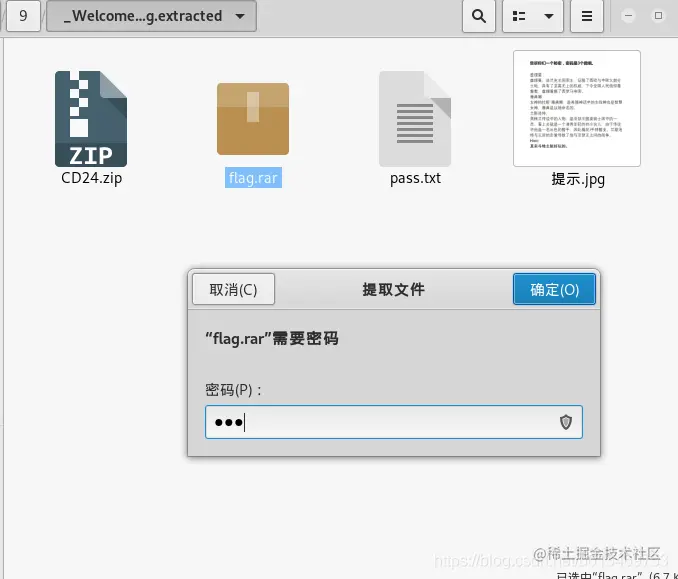Image resolution: width=678 pixels, height=579 pixels.
Task: Confirm password with 确定(O) button
Action: pyautogui.click(x=554, y=289)
